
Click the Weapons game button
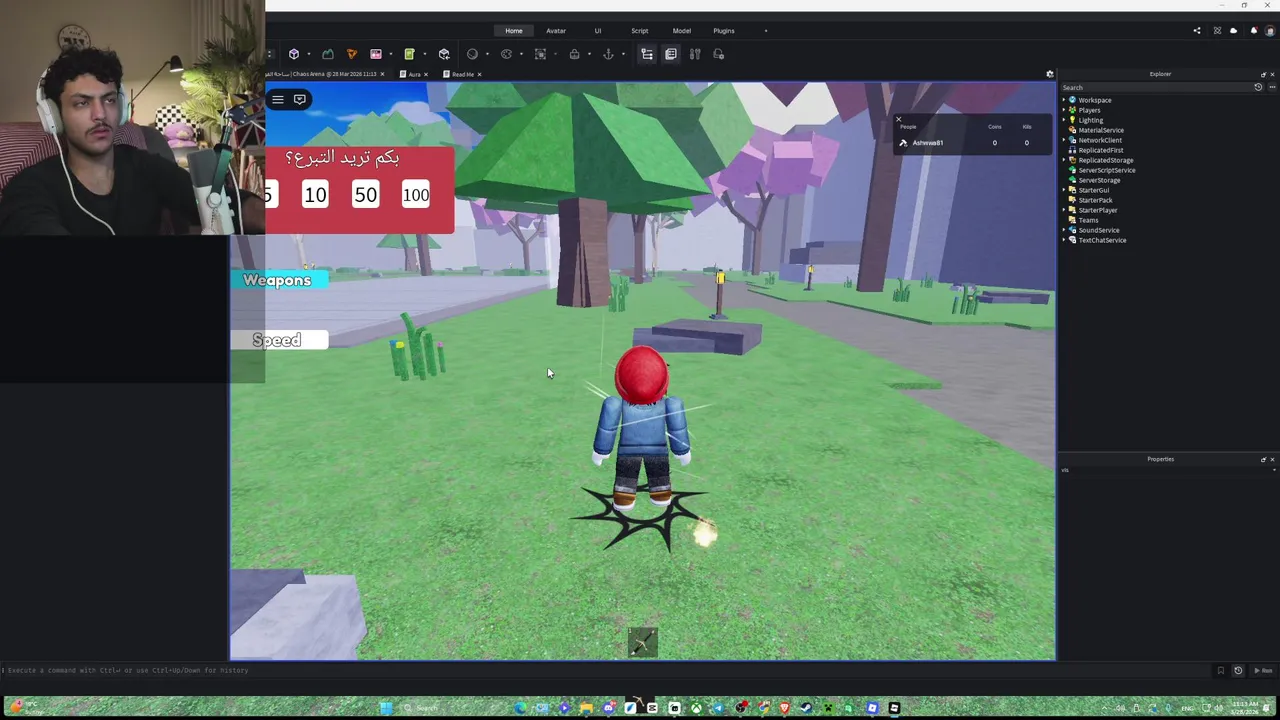pos(277,280)
